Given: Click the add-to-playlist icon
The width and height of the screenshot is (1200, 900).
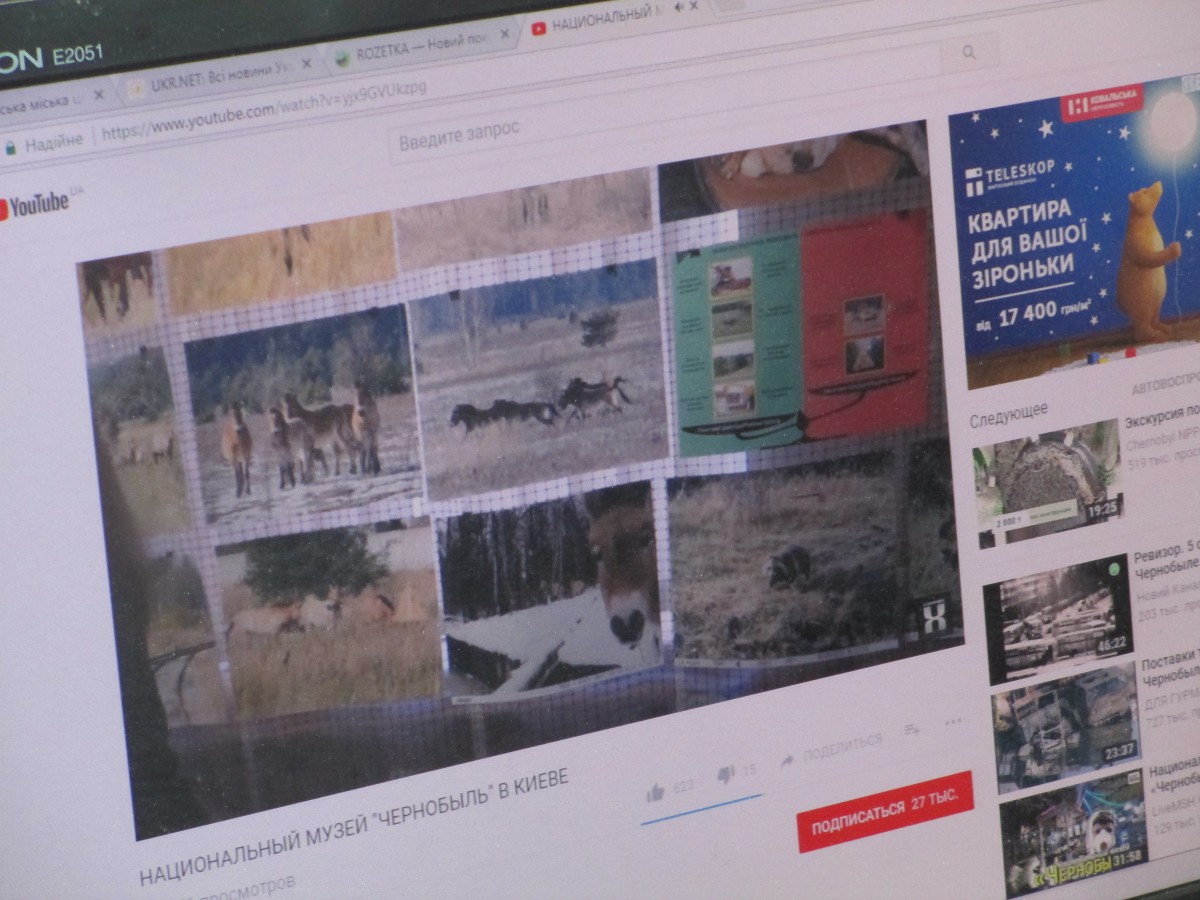Looking at the screenshot, I should 911,730.
